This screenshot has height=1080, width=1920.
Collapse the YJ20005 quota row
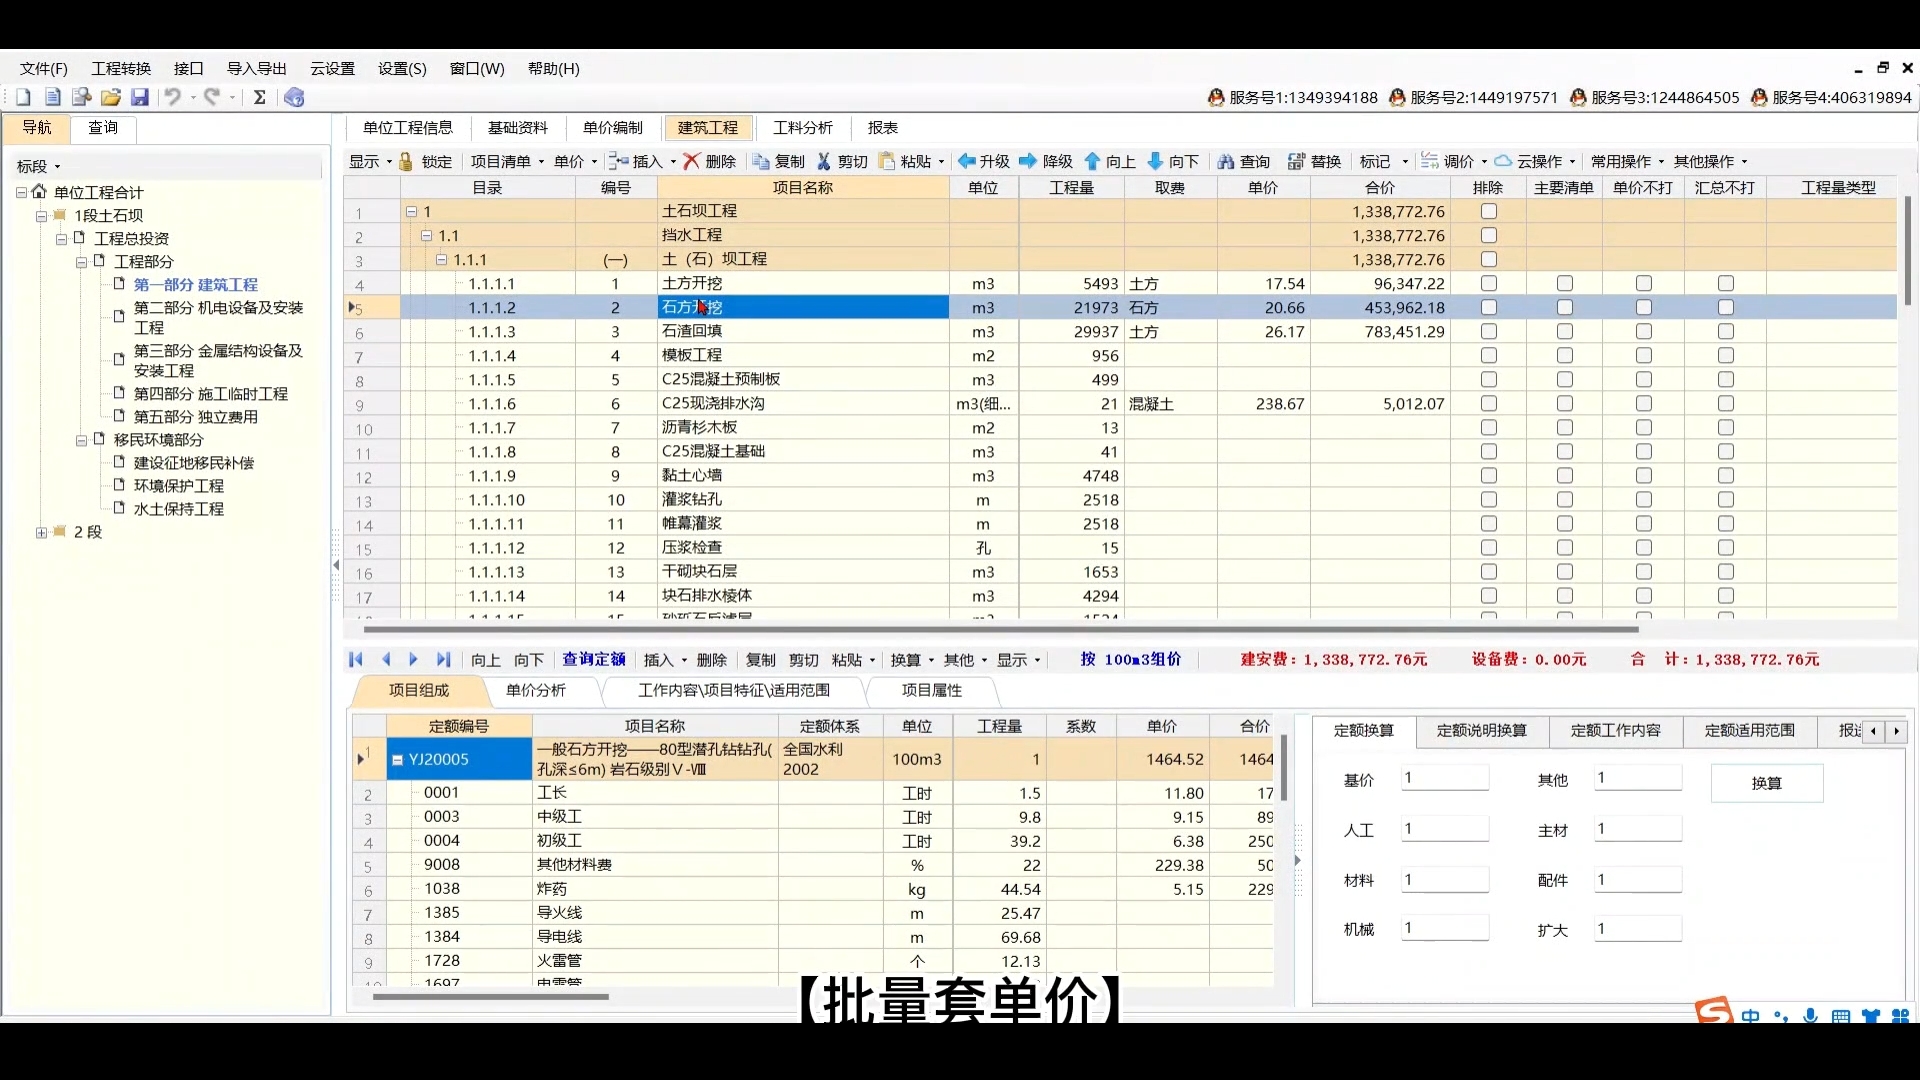pyautogui.click(x=397, y=760)
